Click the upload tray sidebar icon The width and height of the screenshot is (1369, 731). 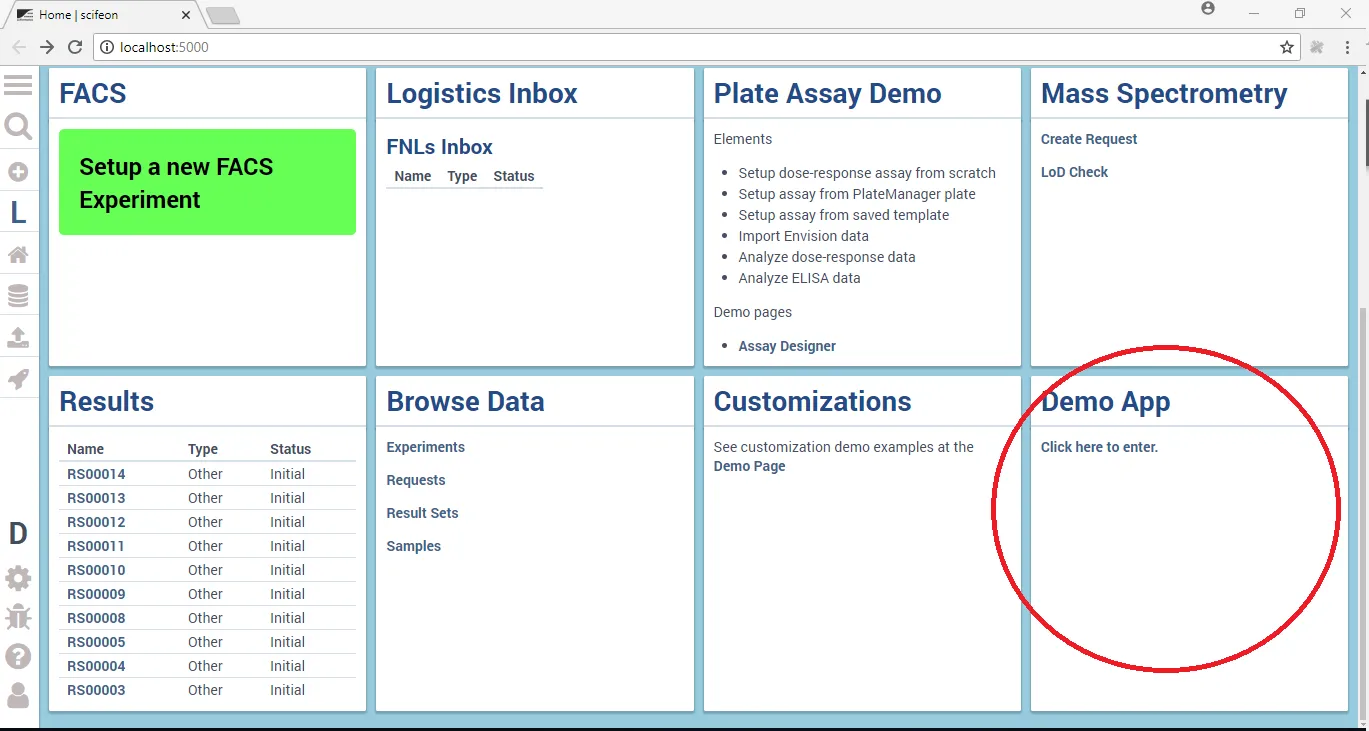point(18,338)
